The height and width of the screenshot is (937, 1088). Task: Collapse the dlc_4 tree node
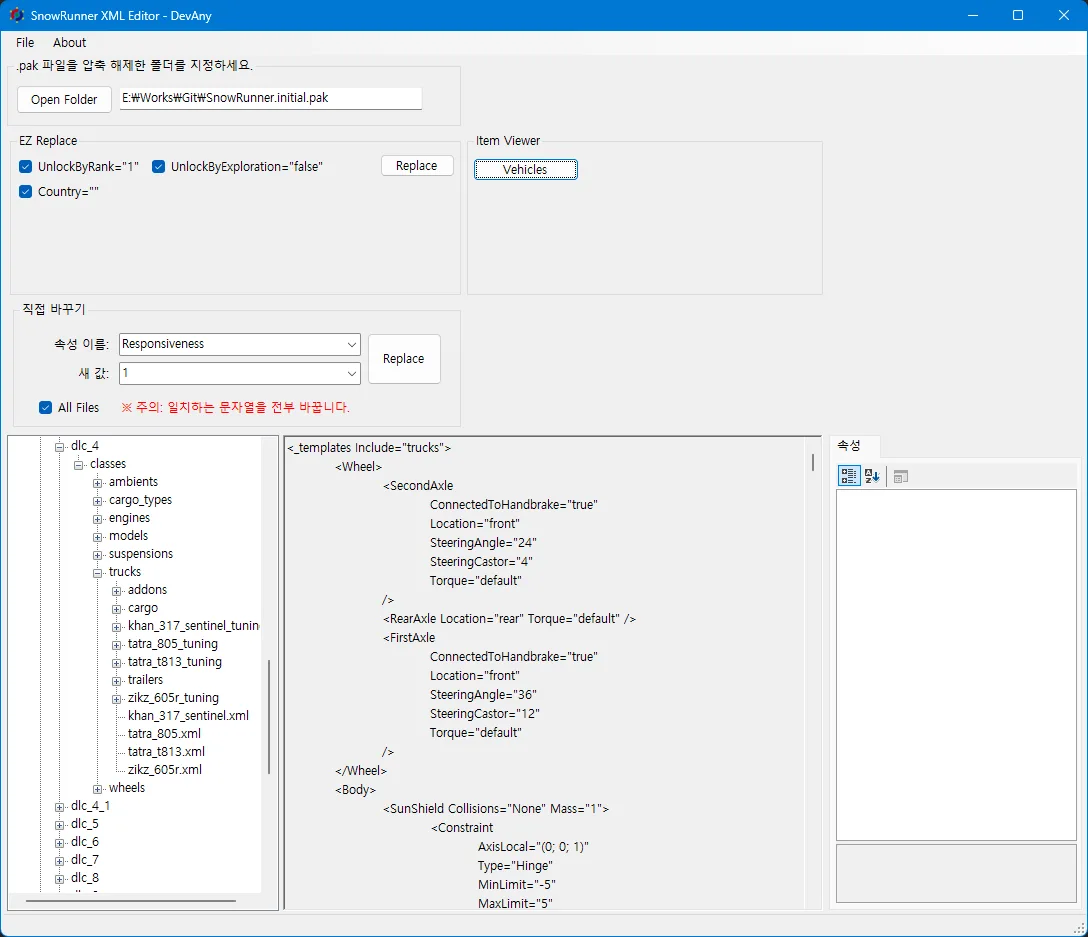(x=60, y=446)
